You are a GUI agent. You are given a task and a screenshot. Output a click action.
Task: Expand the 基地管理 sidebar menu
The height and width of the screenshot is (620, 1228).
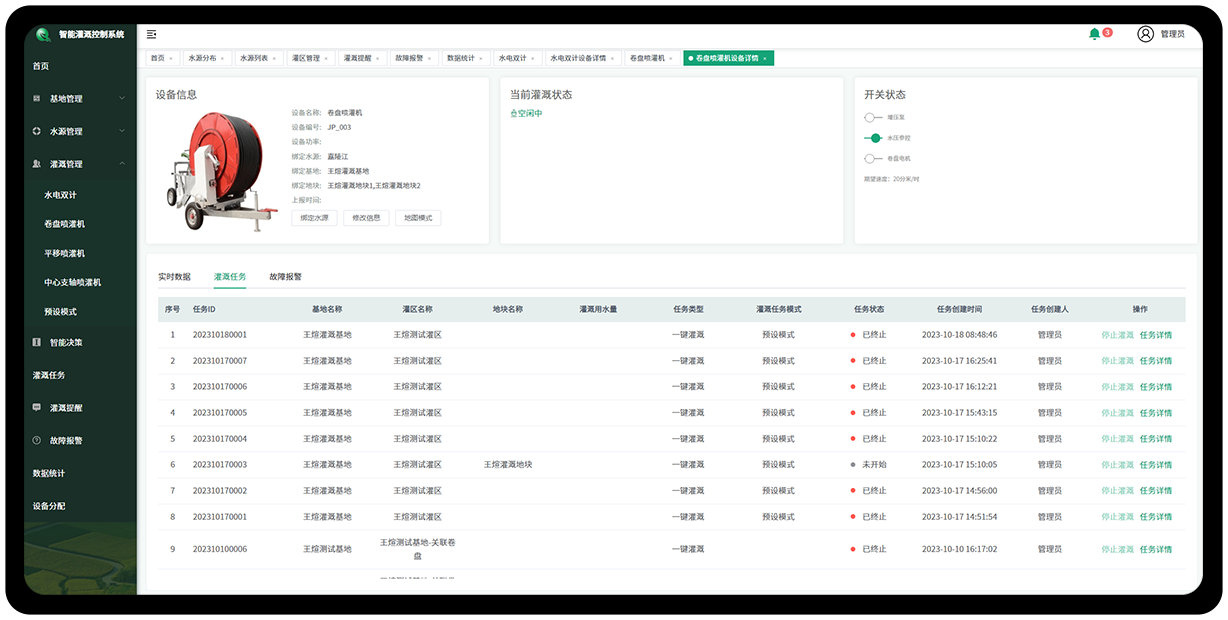click(121, 98)
